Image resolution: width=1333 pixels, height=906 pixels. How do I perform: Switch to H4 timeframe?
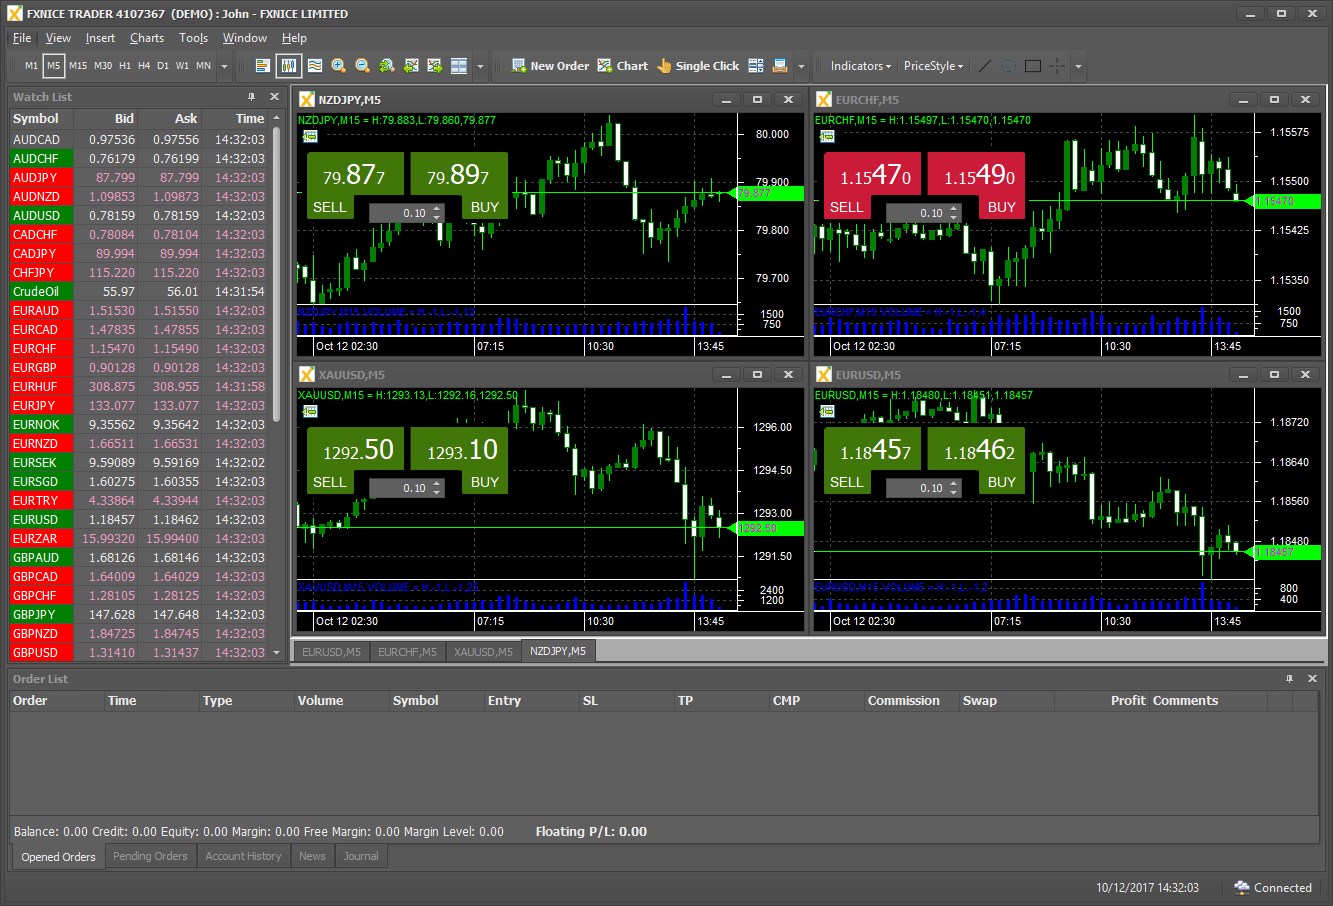[144, 66]
